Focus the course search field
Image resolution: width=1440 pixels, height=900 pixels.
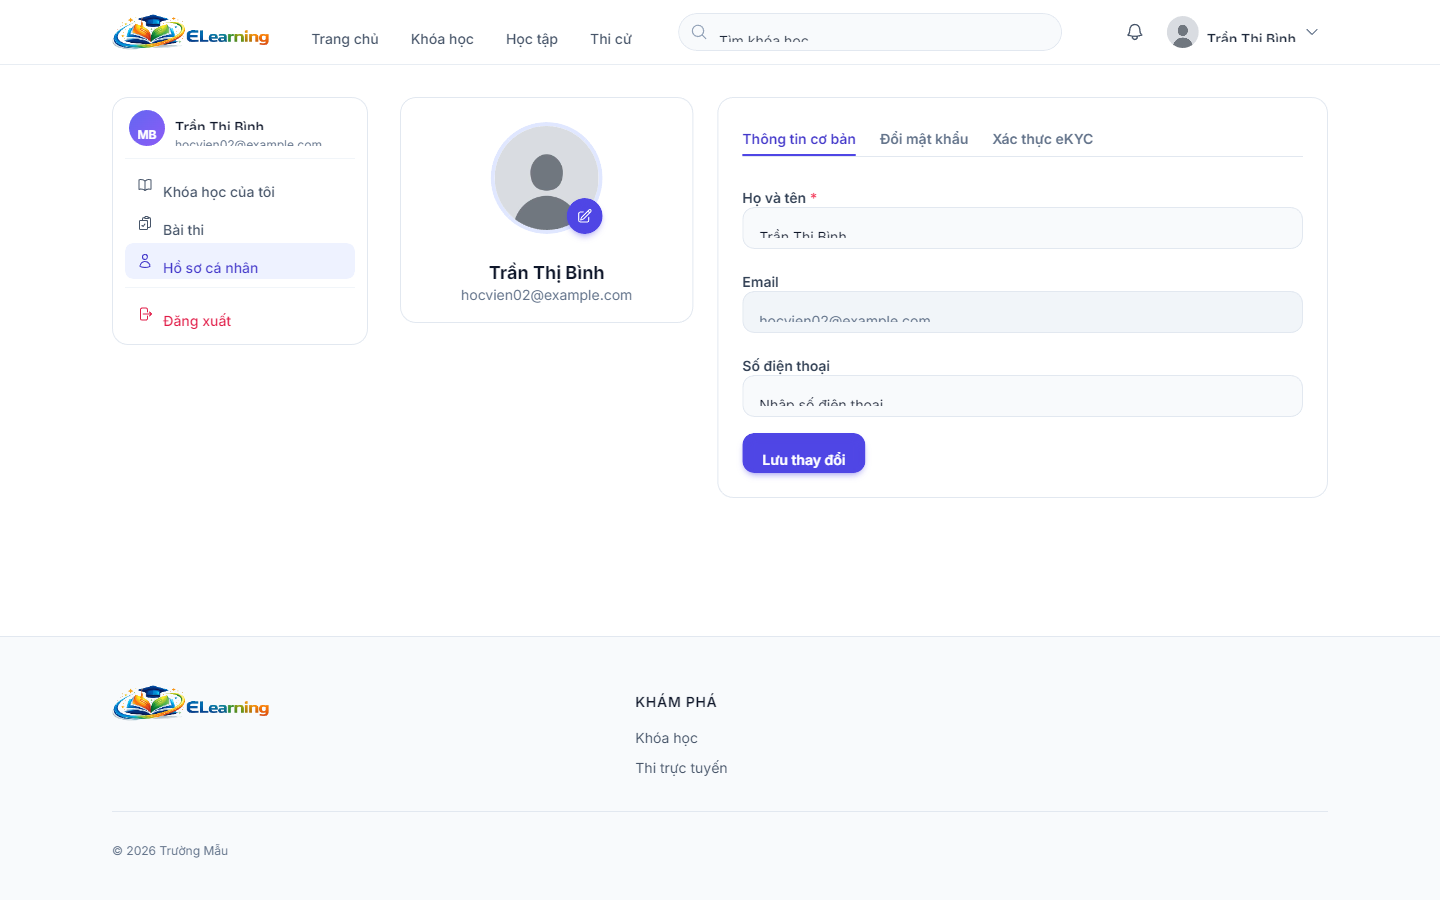tap(870, 32)
